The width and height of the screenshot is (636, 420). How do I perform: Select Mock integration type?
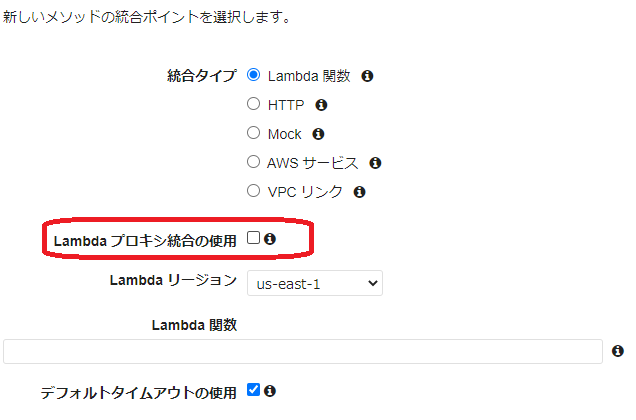254,133
